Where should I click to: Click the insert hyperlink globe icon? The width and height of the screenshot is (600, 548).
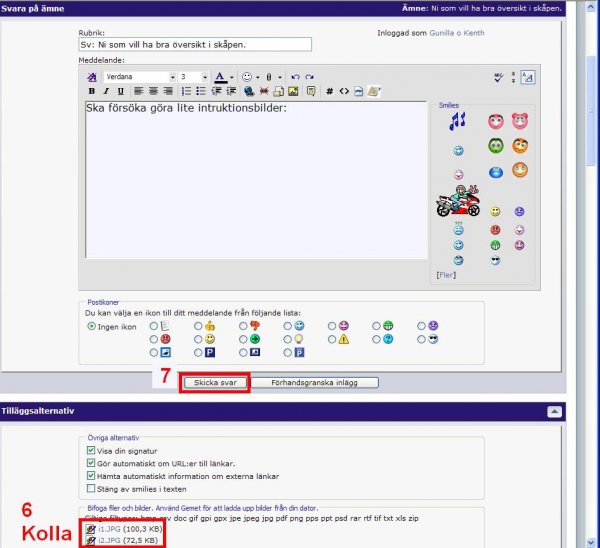pyautogui.click(x=248, y=91)
